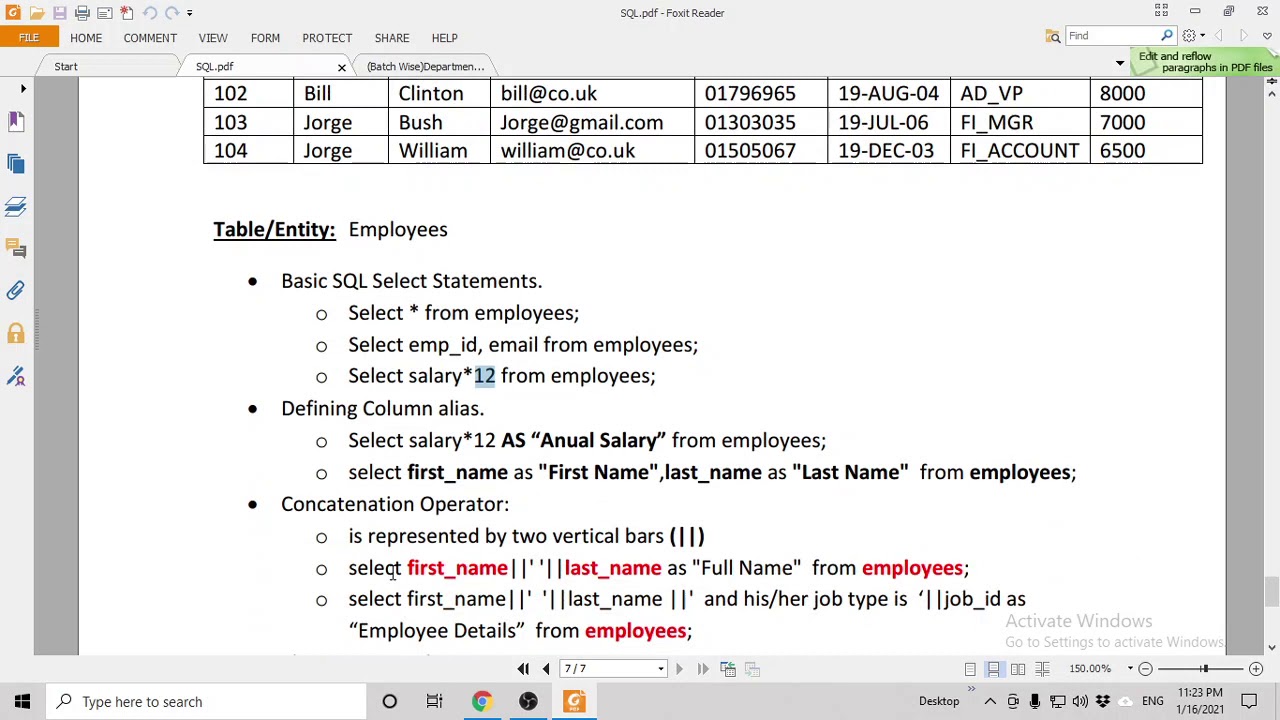Go to the previous page
The height and width of the screenshot is (720, 1280).
pos(545,669)
